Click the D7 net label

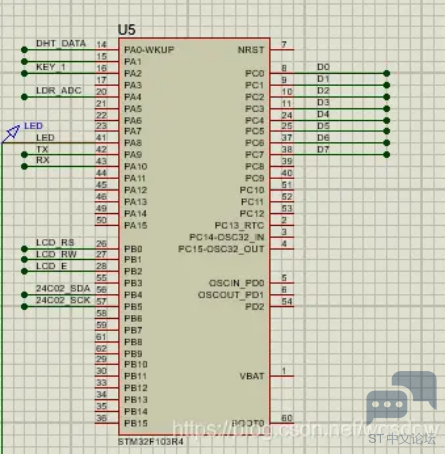point(323,149)
